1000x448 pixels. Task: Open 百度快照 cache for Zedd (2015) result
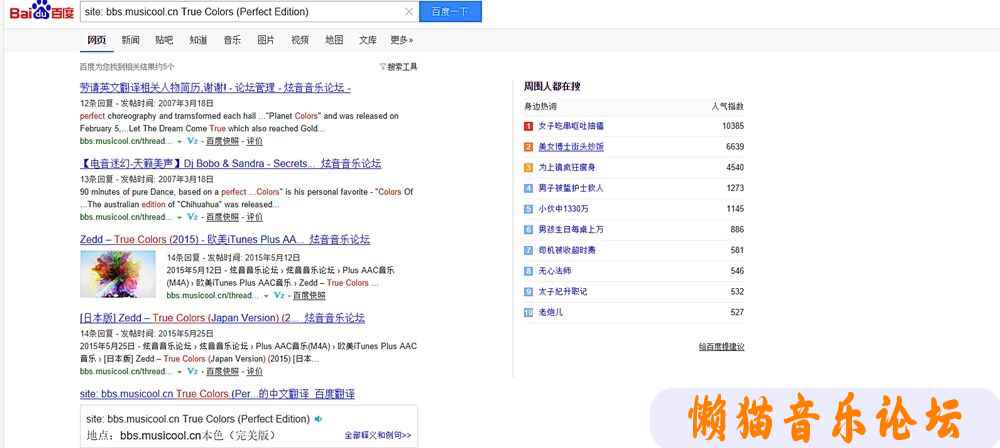tap(309, 295)
